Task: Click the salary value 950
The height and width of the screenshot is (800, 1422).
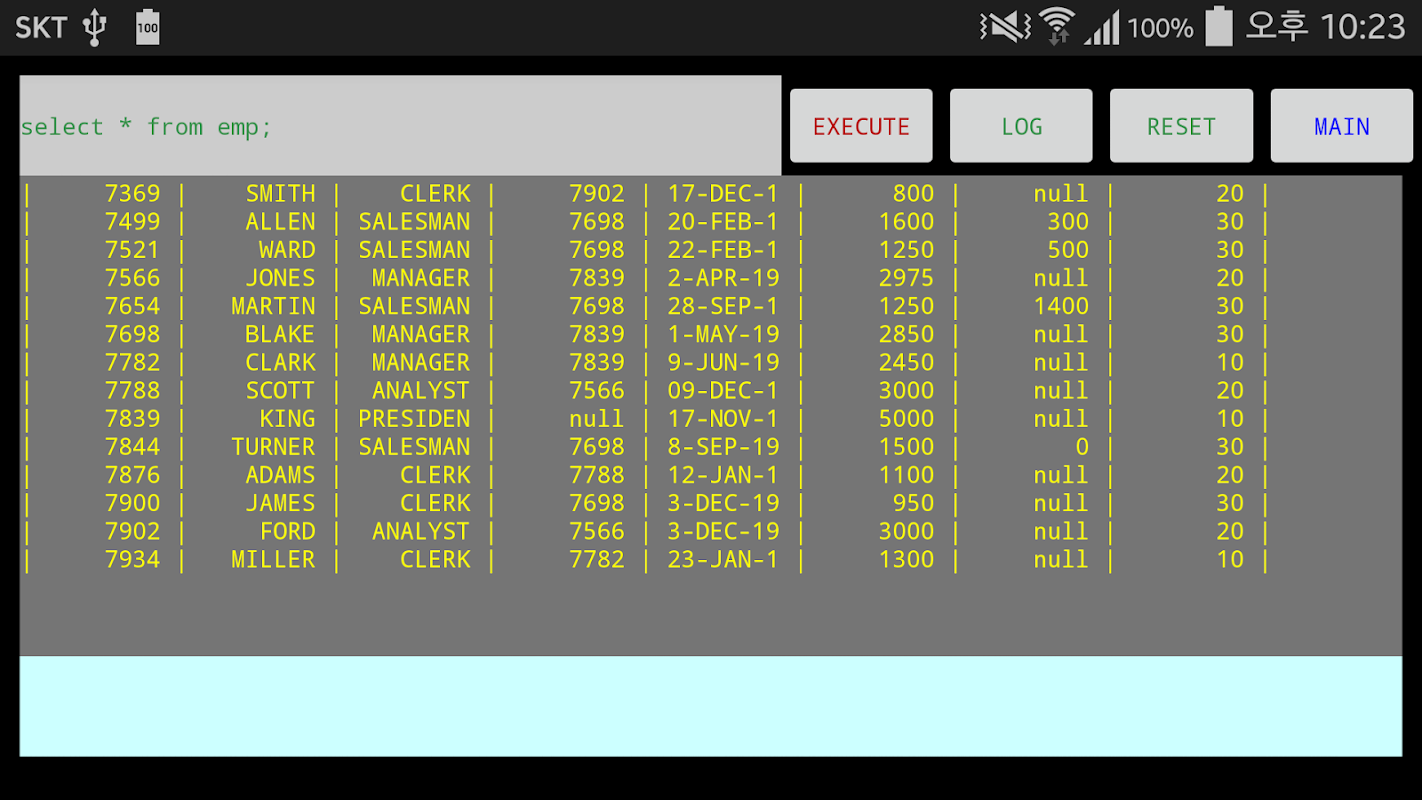Action: coord(913,503)
